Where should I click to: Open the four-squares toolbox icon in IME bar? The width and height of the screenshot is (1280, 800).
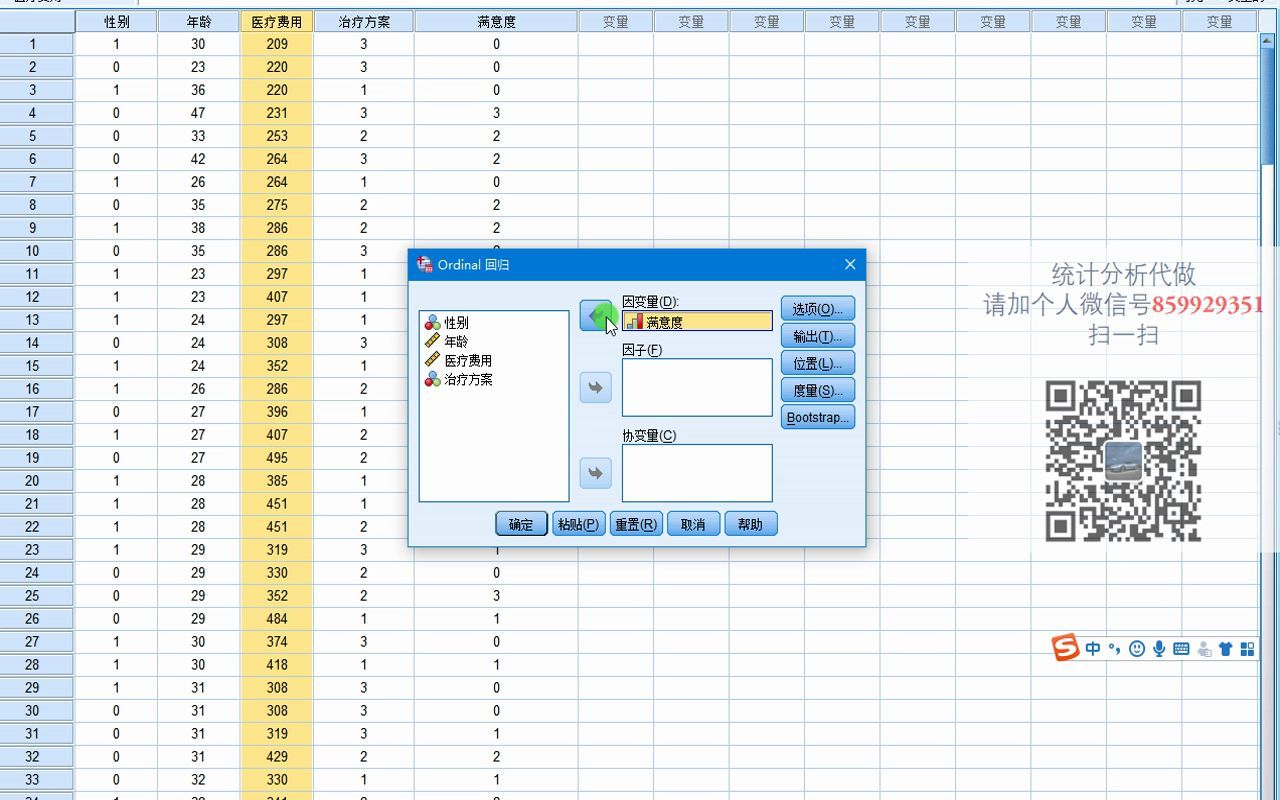coord(1247,649)
